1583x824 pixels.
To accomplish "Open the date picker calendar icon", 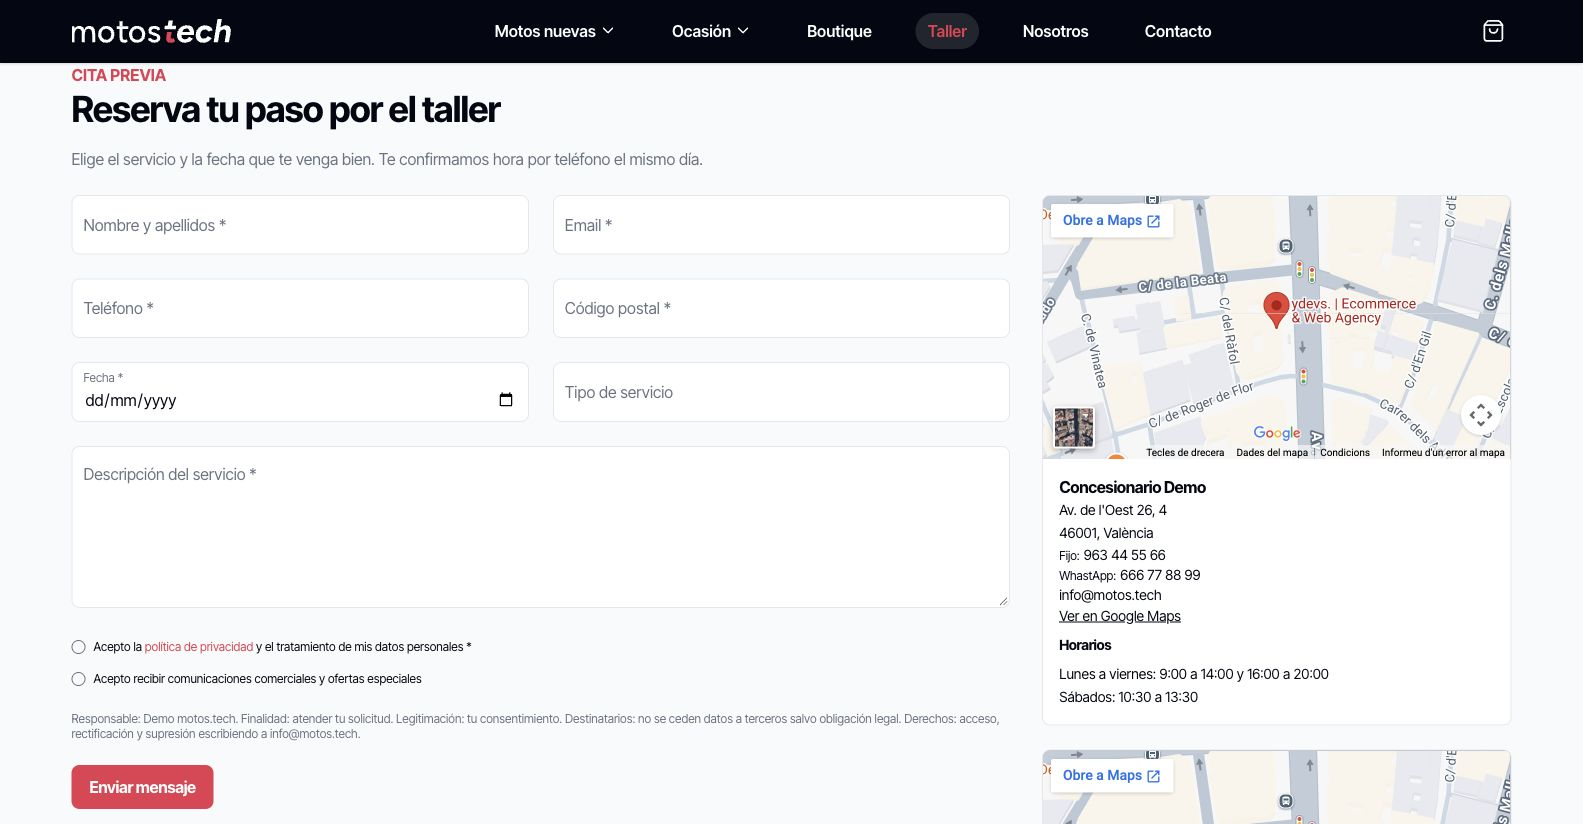I will [x=506, y=400].
